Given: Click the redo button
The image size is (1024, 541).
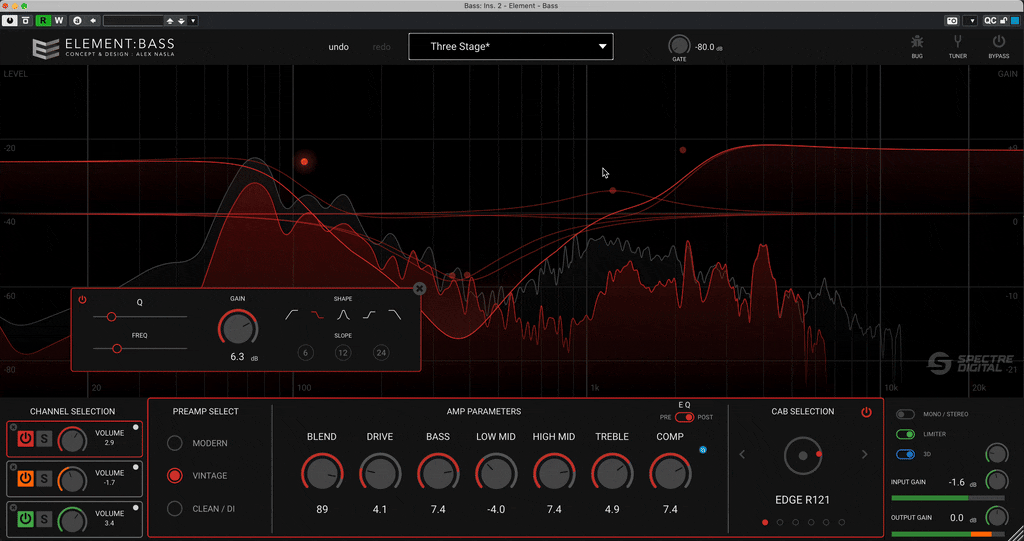Looking at the screenshot, I should 381,47.
